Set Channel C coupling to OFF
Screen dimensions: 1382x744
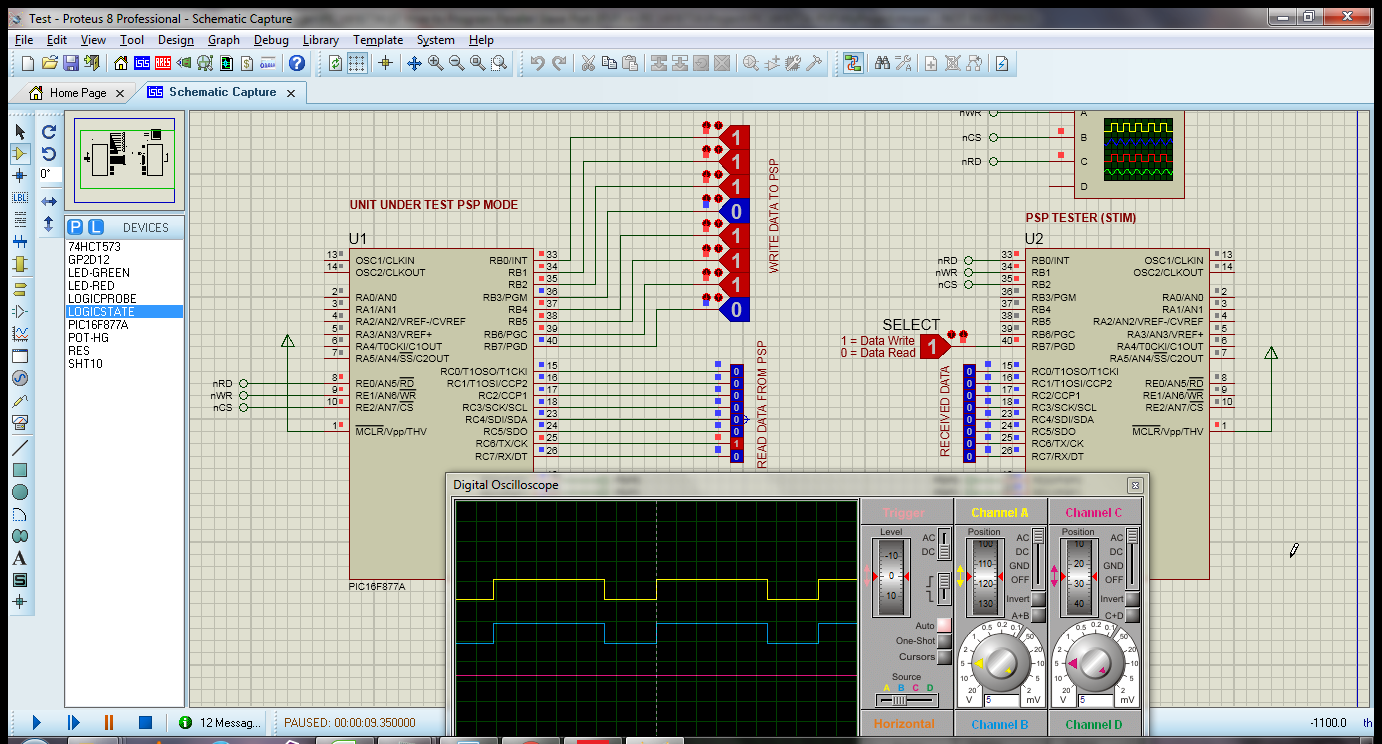click(x=1131, y=579)
